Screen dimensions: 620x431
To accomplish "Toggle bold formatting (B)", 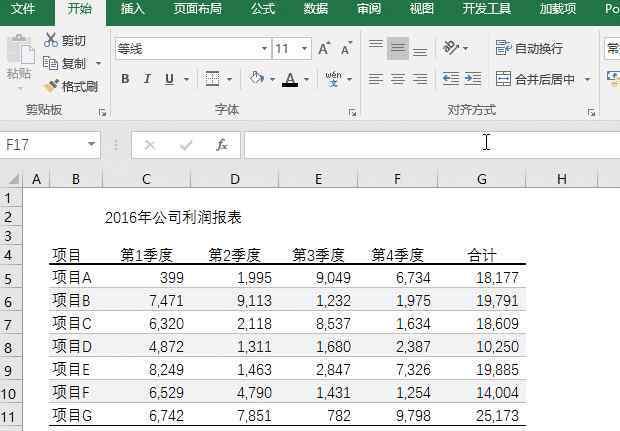I will click(125, 79).
